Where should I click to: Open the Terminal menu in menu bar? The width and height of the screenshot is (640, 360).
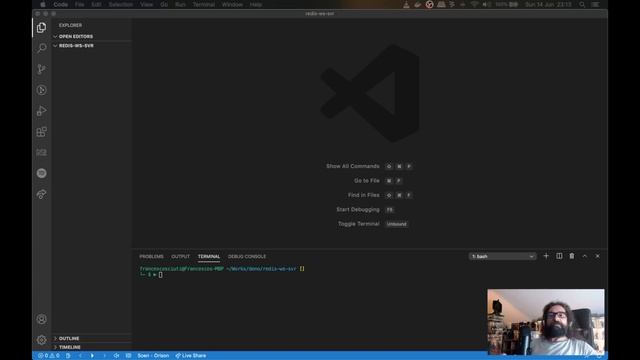pos(204,4)
